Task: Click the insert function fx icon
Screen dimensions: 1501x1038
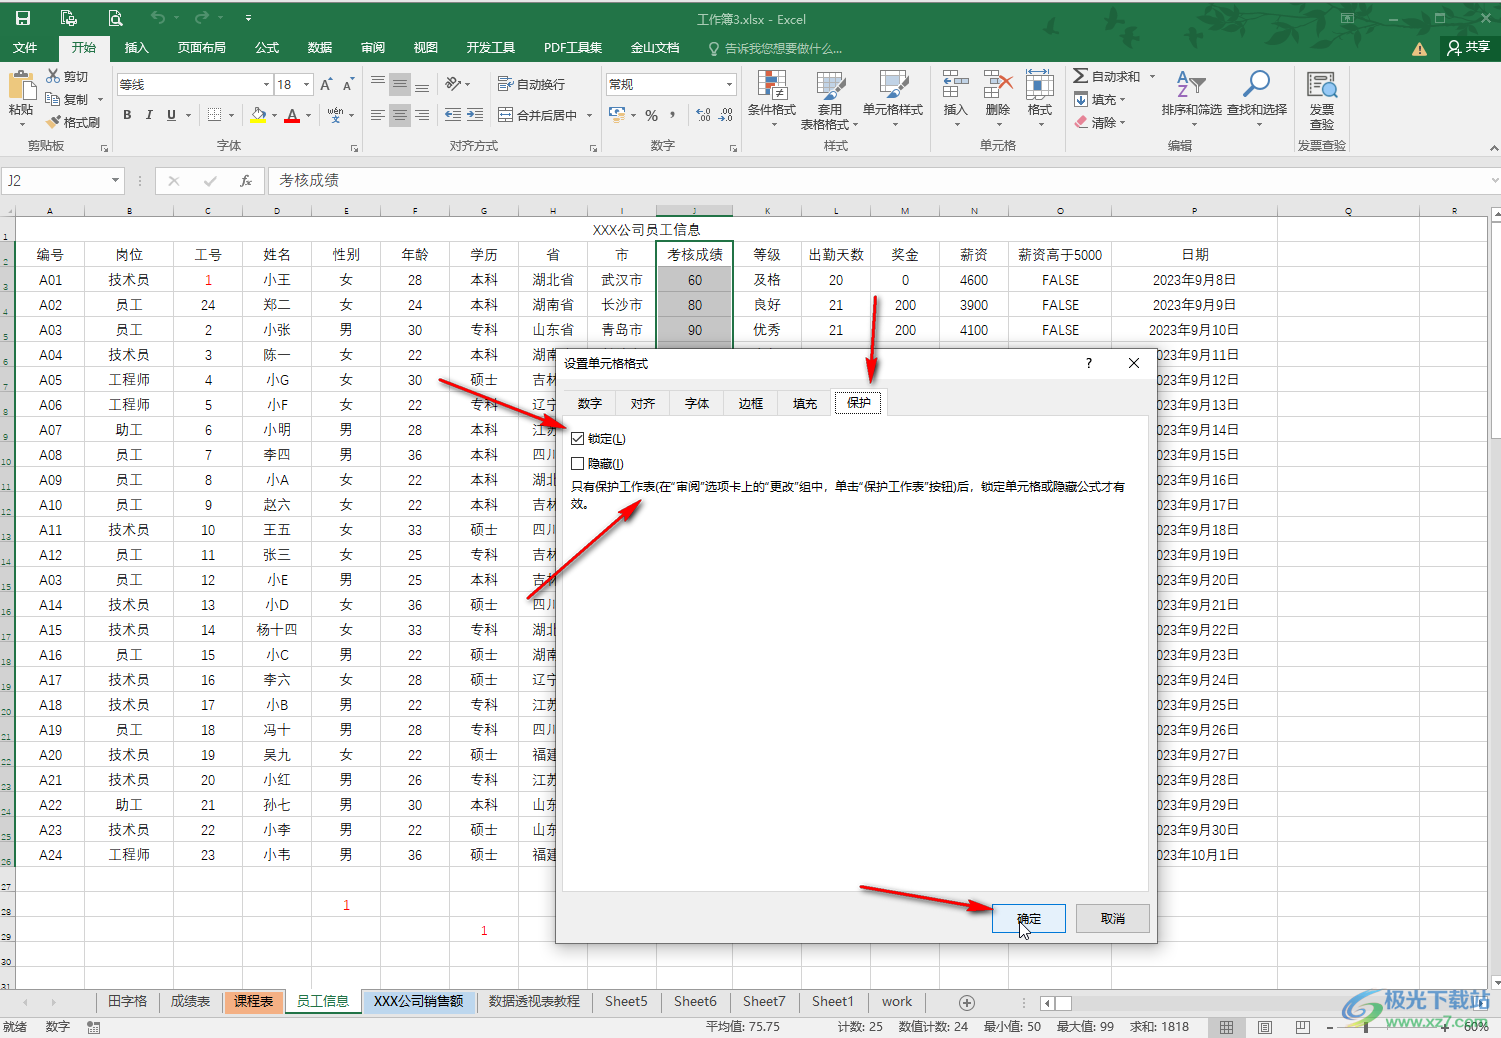Action: [x=245, y=181]
